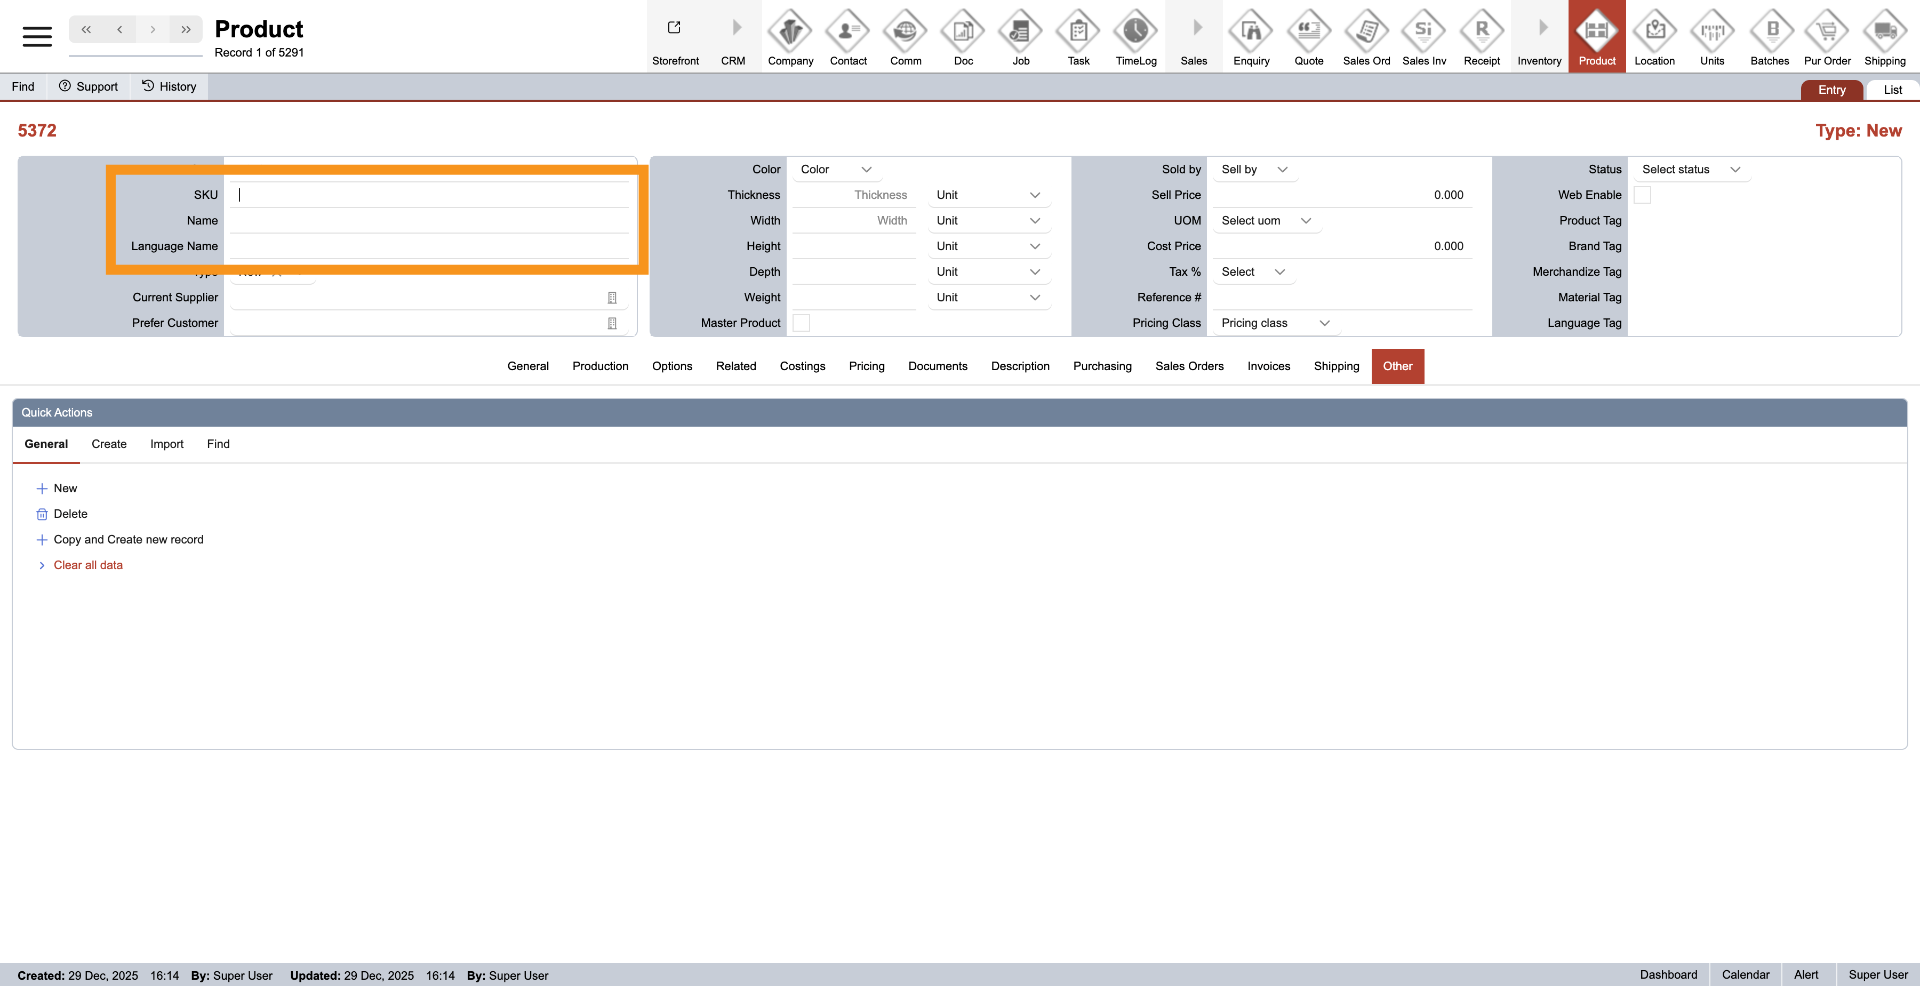
Task: Open the Company module icon
Action: click(x=790, y=32)
